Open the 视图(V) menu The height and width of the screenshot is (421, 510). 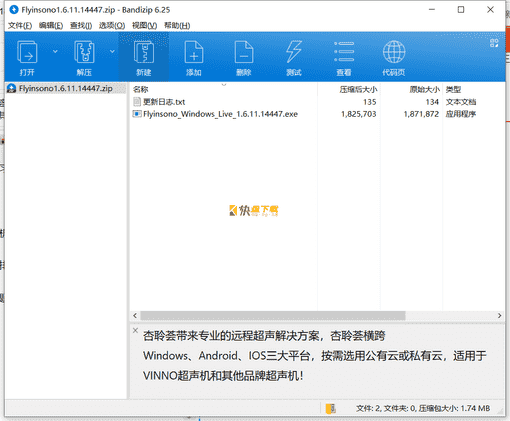point(144,26)
